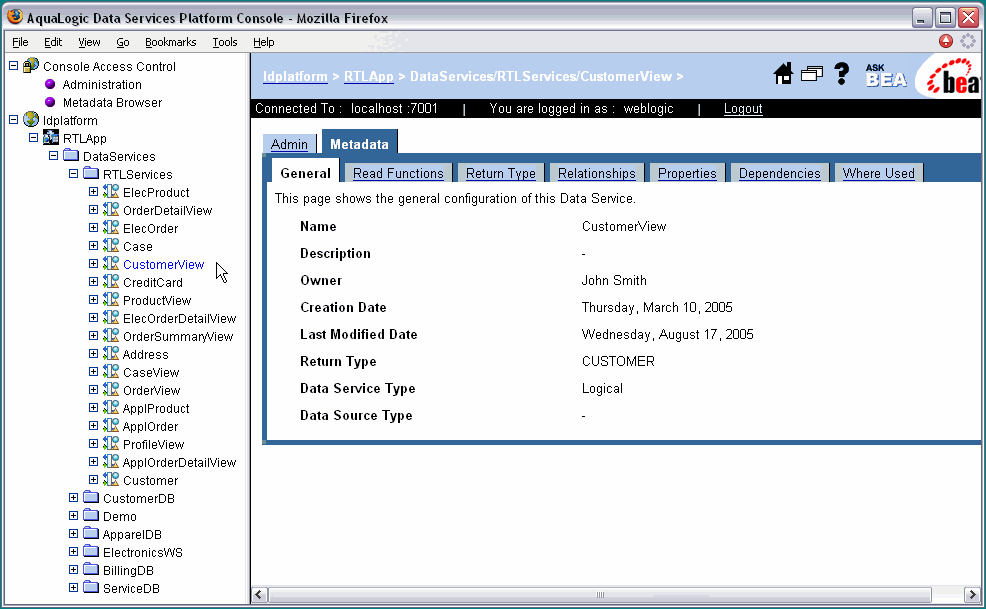The image size is (986, 609).
Task: Expand the CaseView node
Action: click(x=94, y=372)
